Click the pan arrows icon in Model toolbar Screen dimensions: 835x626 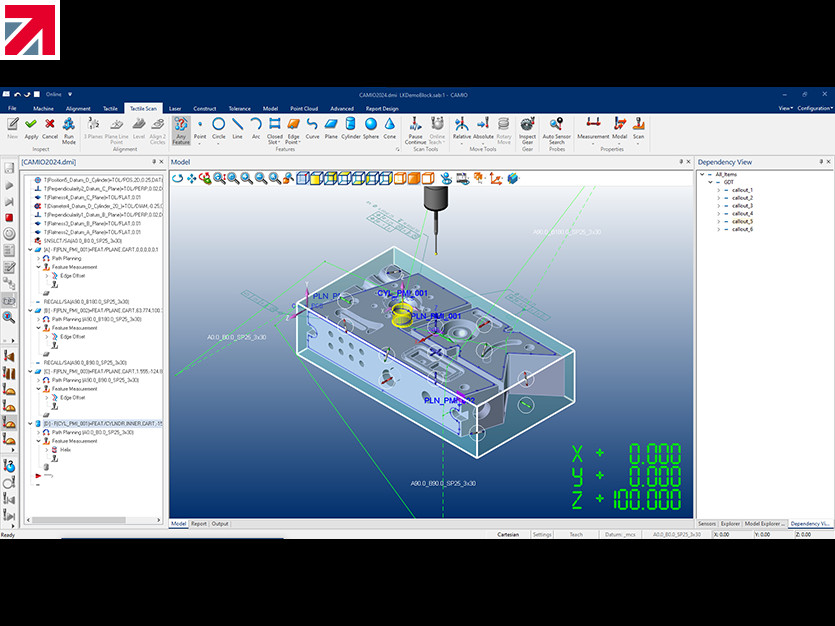point(191,178)
